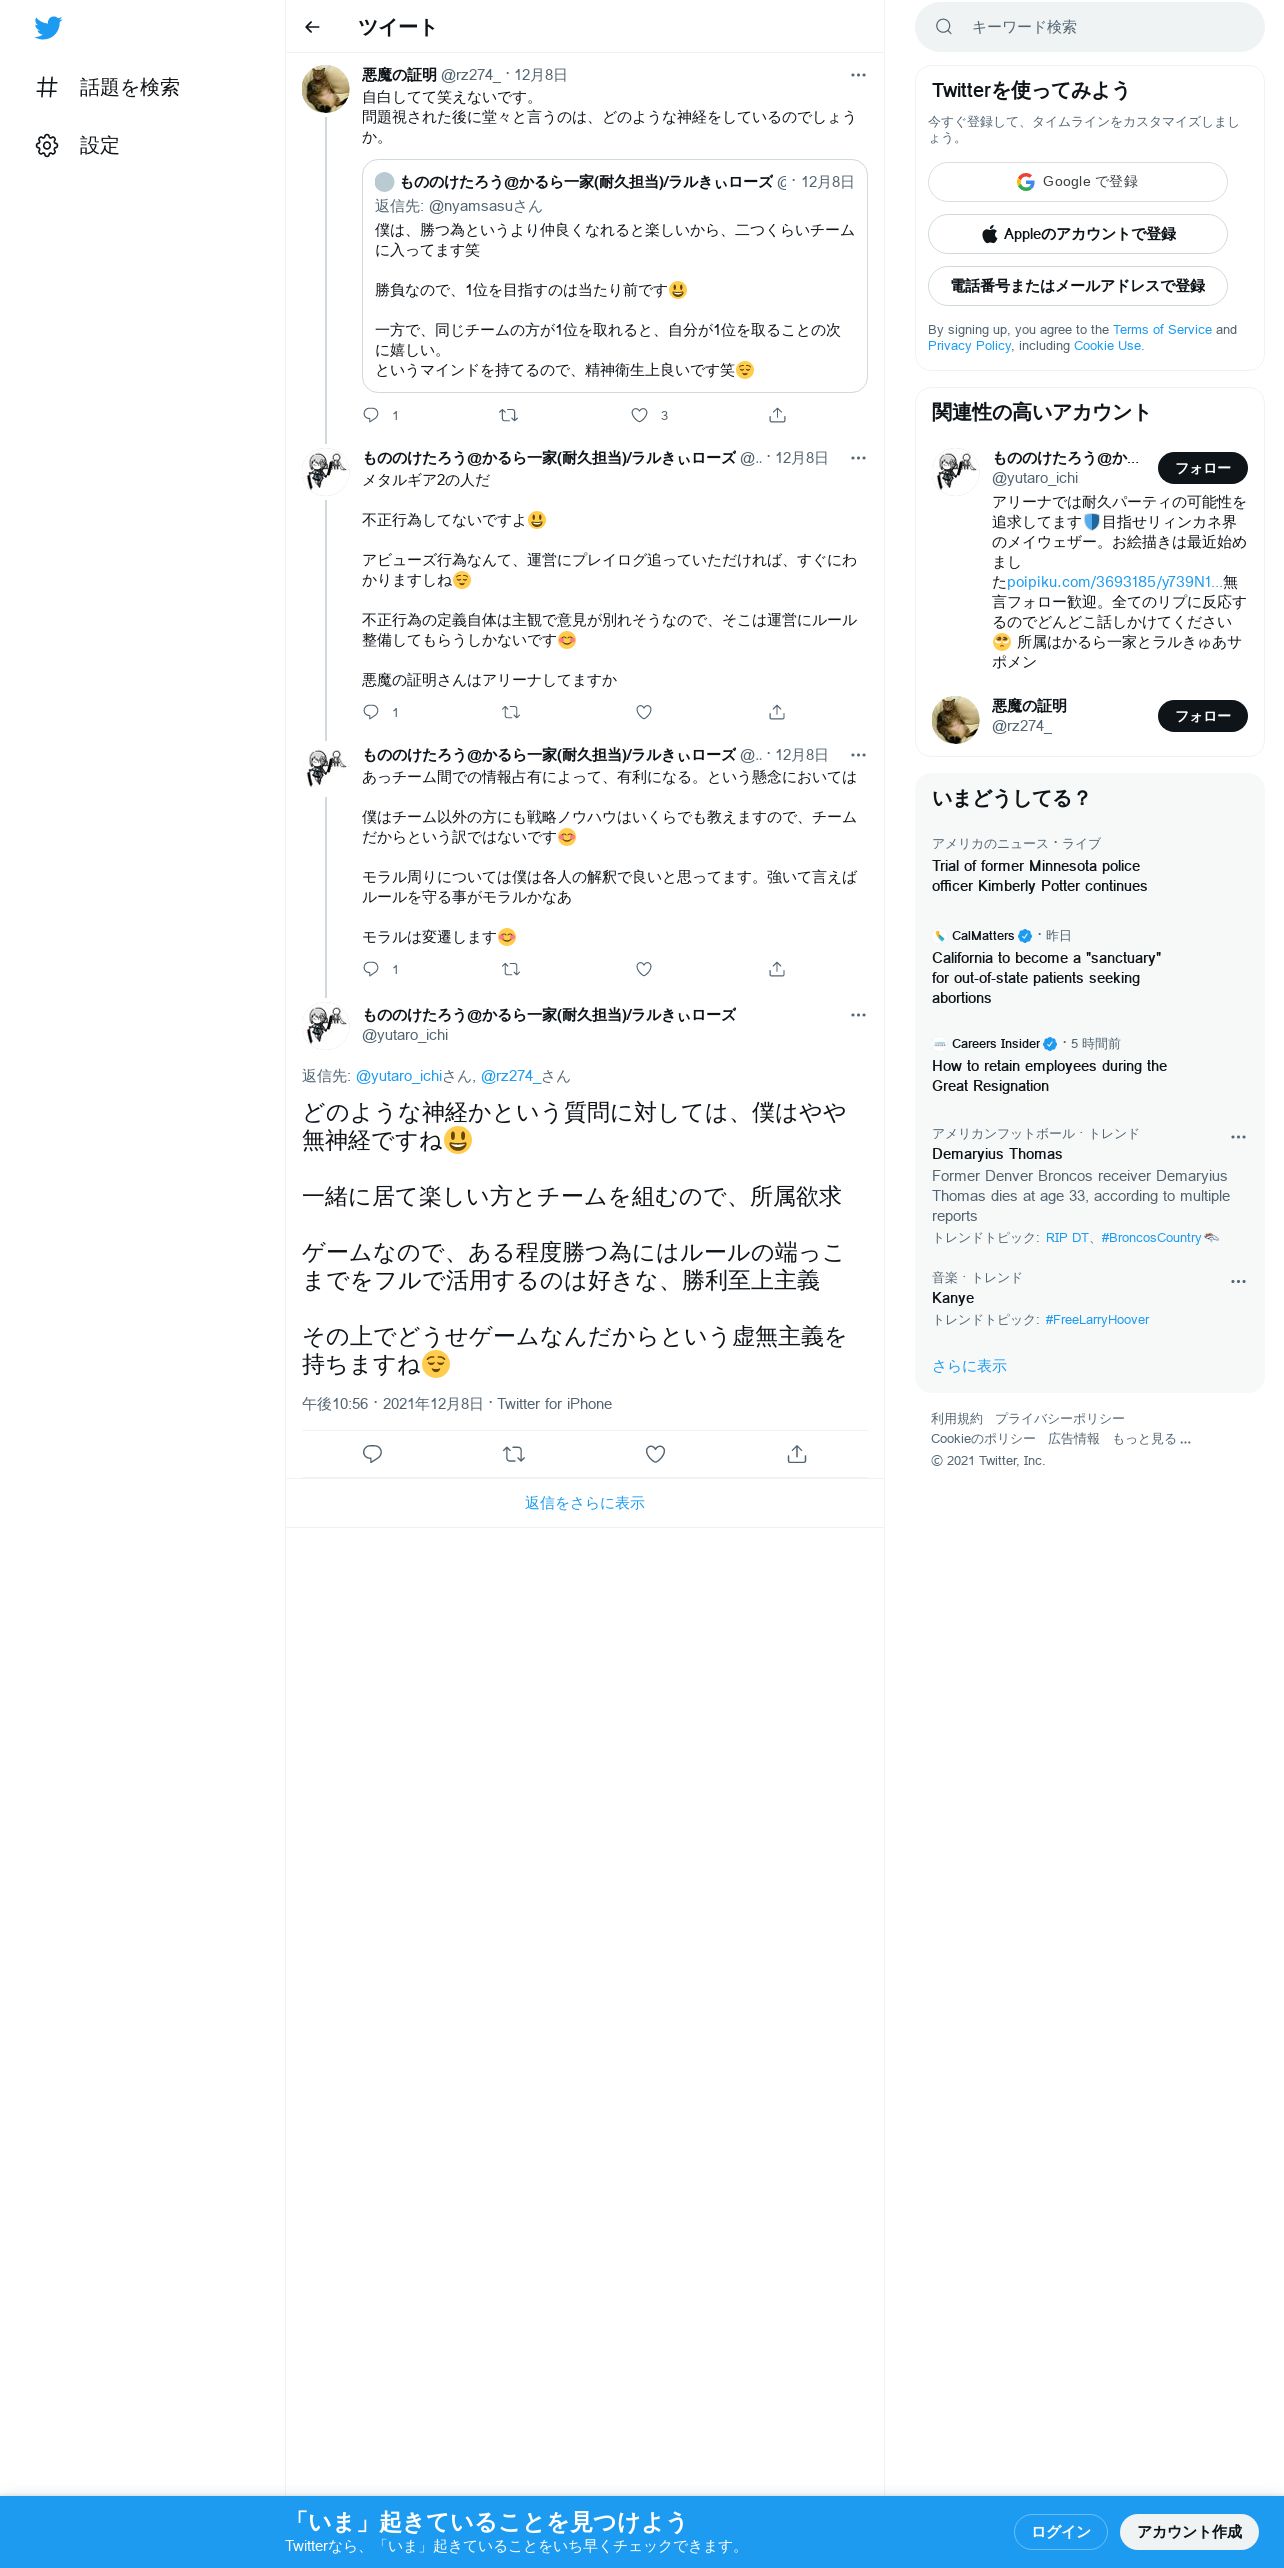Viewport: 1284px width, 2568px height.
Task: Like the main tweet with the heart icon
Action: tap(655, 1454)
